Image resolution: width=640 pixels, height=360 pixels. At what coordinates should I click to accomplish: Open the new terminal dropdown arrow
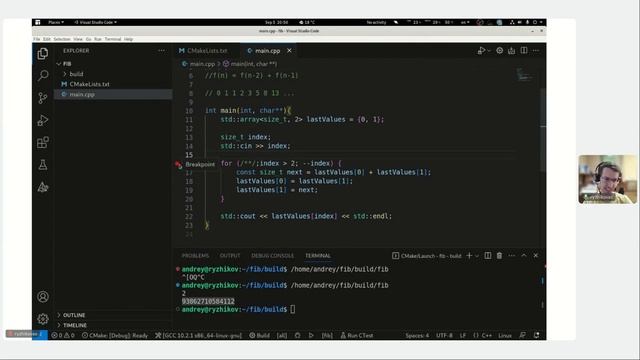[477, 256]
